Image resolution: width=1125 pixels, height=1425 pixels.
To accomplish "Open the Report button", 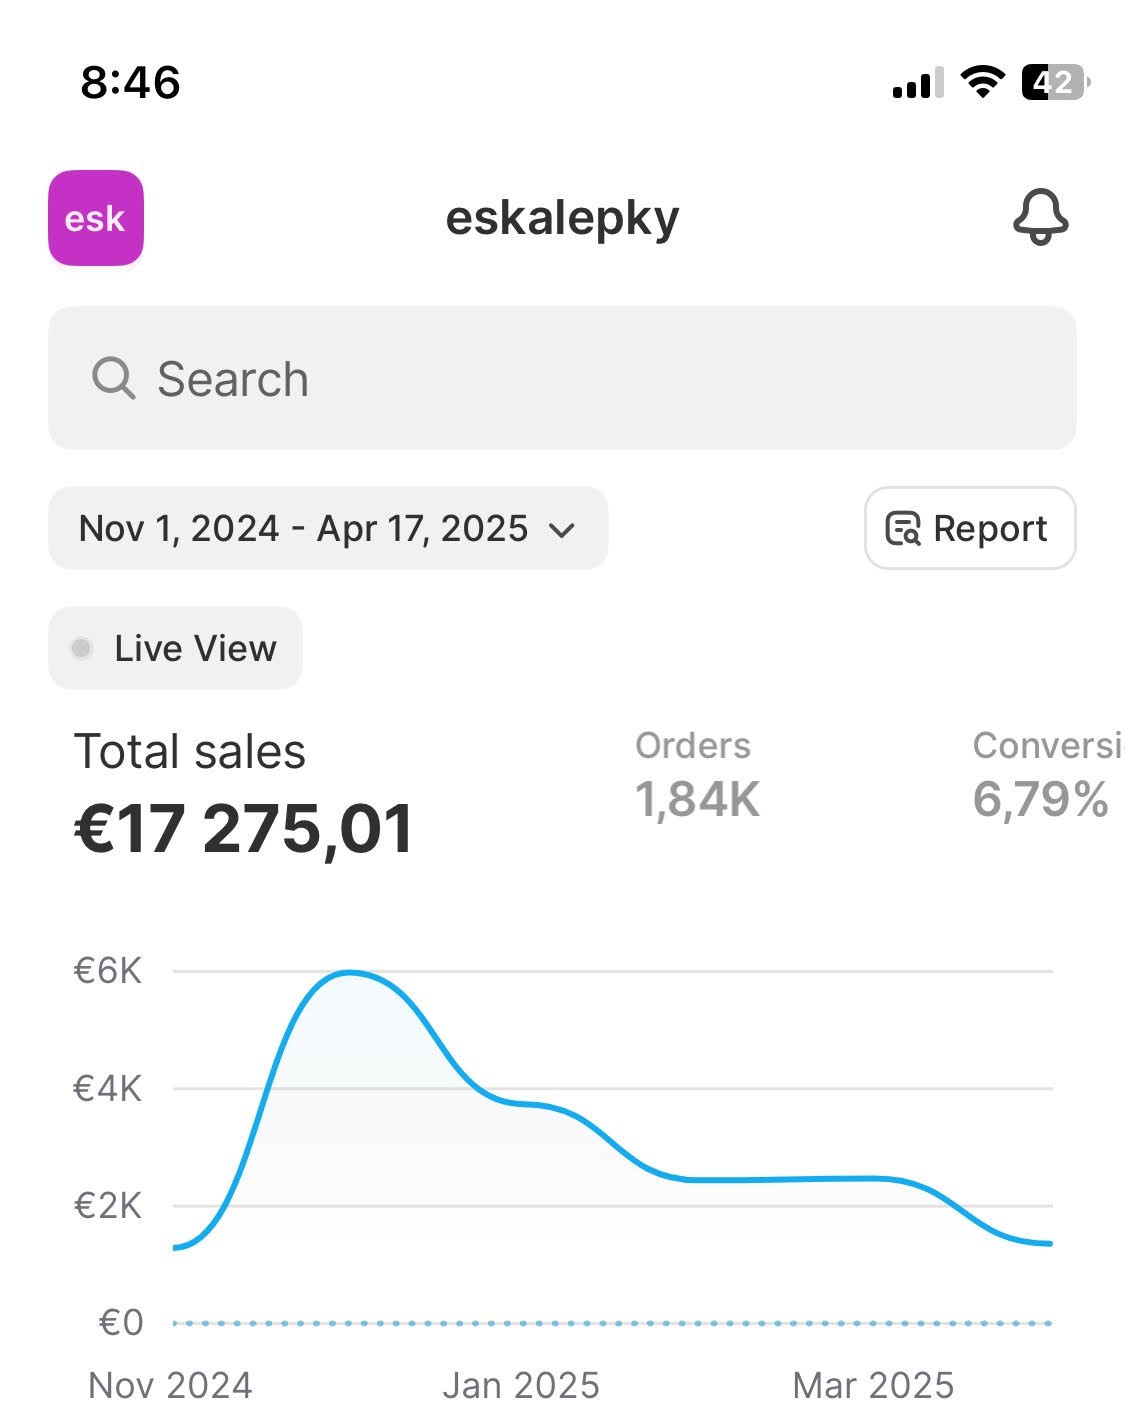I will [970, 528].
